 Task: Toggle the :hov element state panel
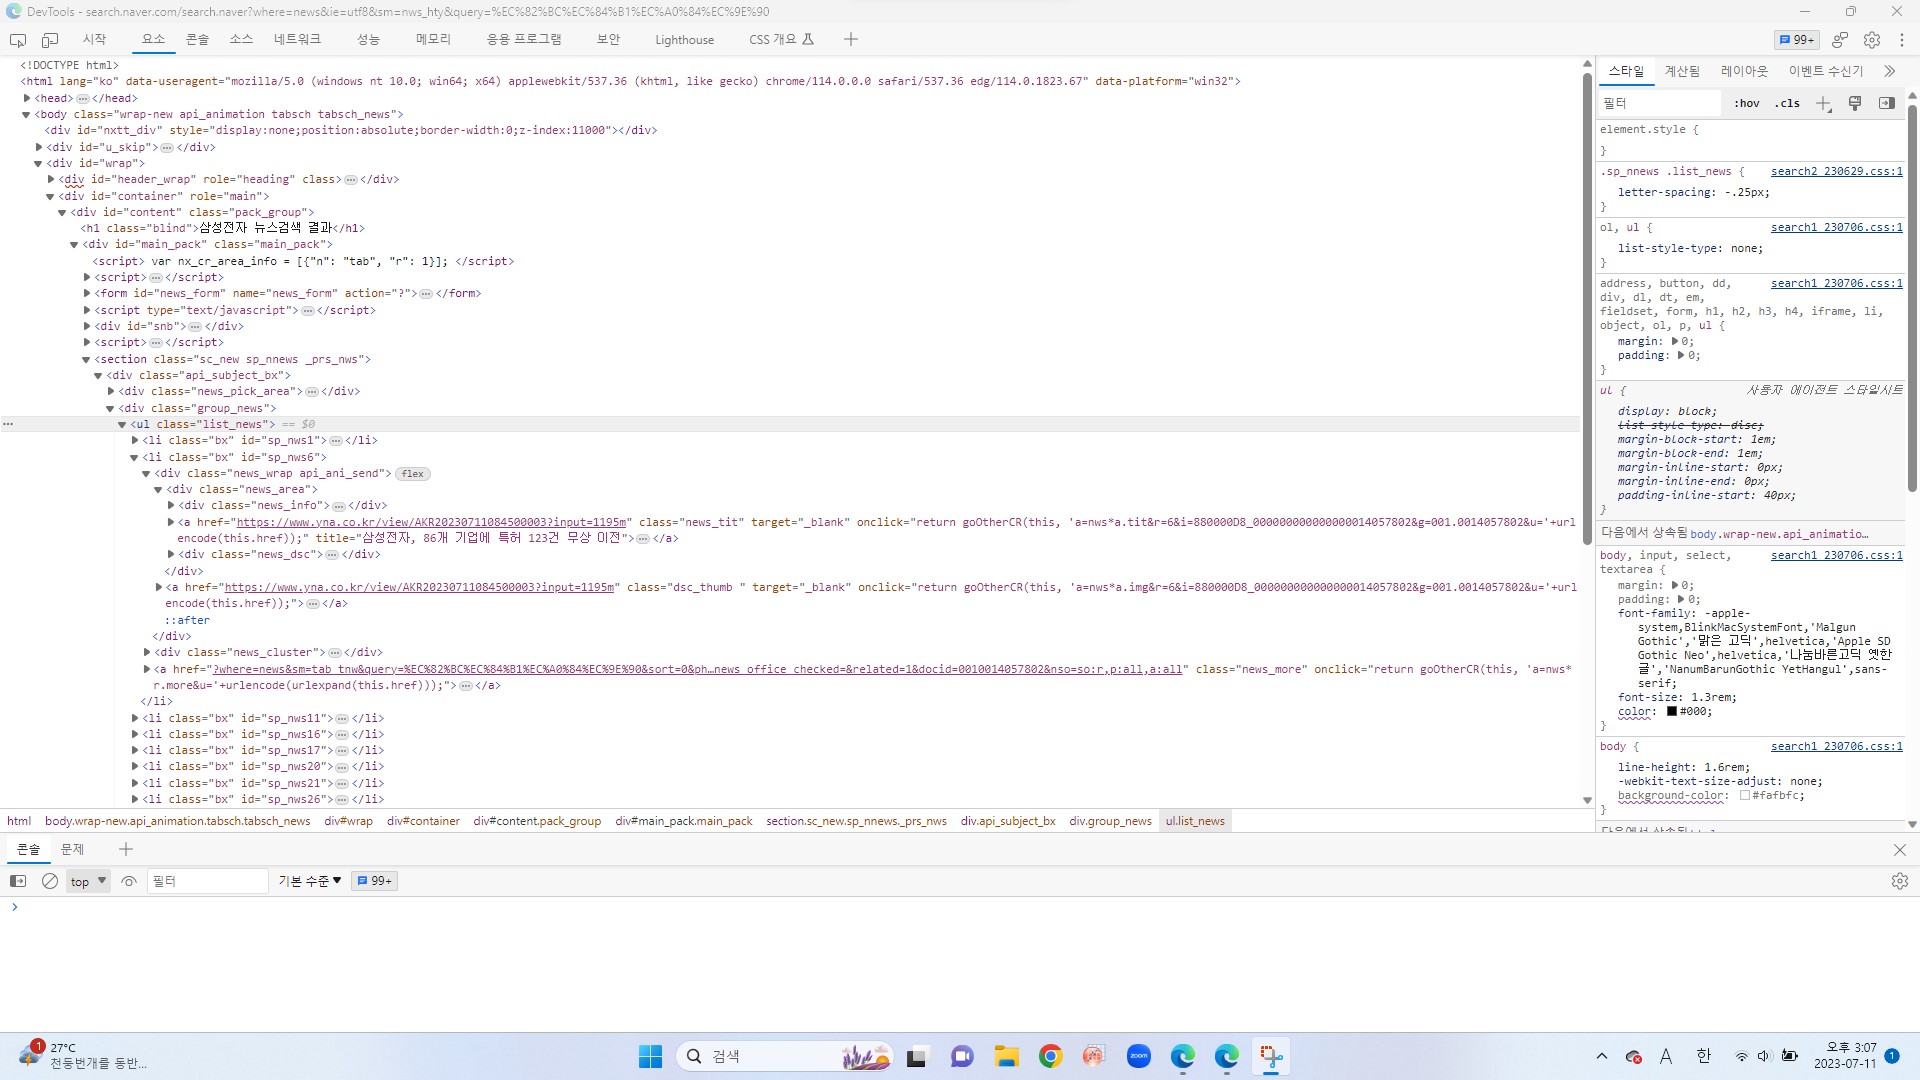[x=1747, y=104]
